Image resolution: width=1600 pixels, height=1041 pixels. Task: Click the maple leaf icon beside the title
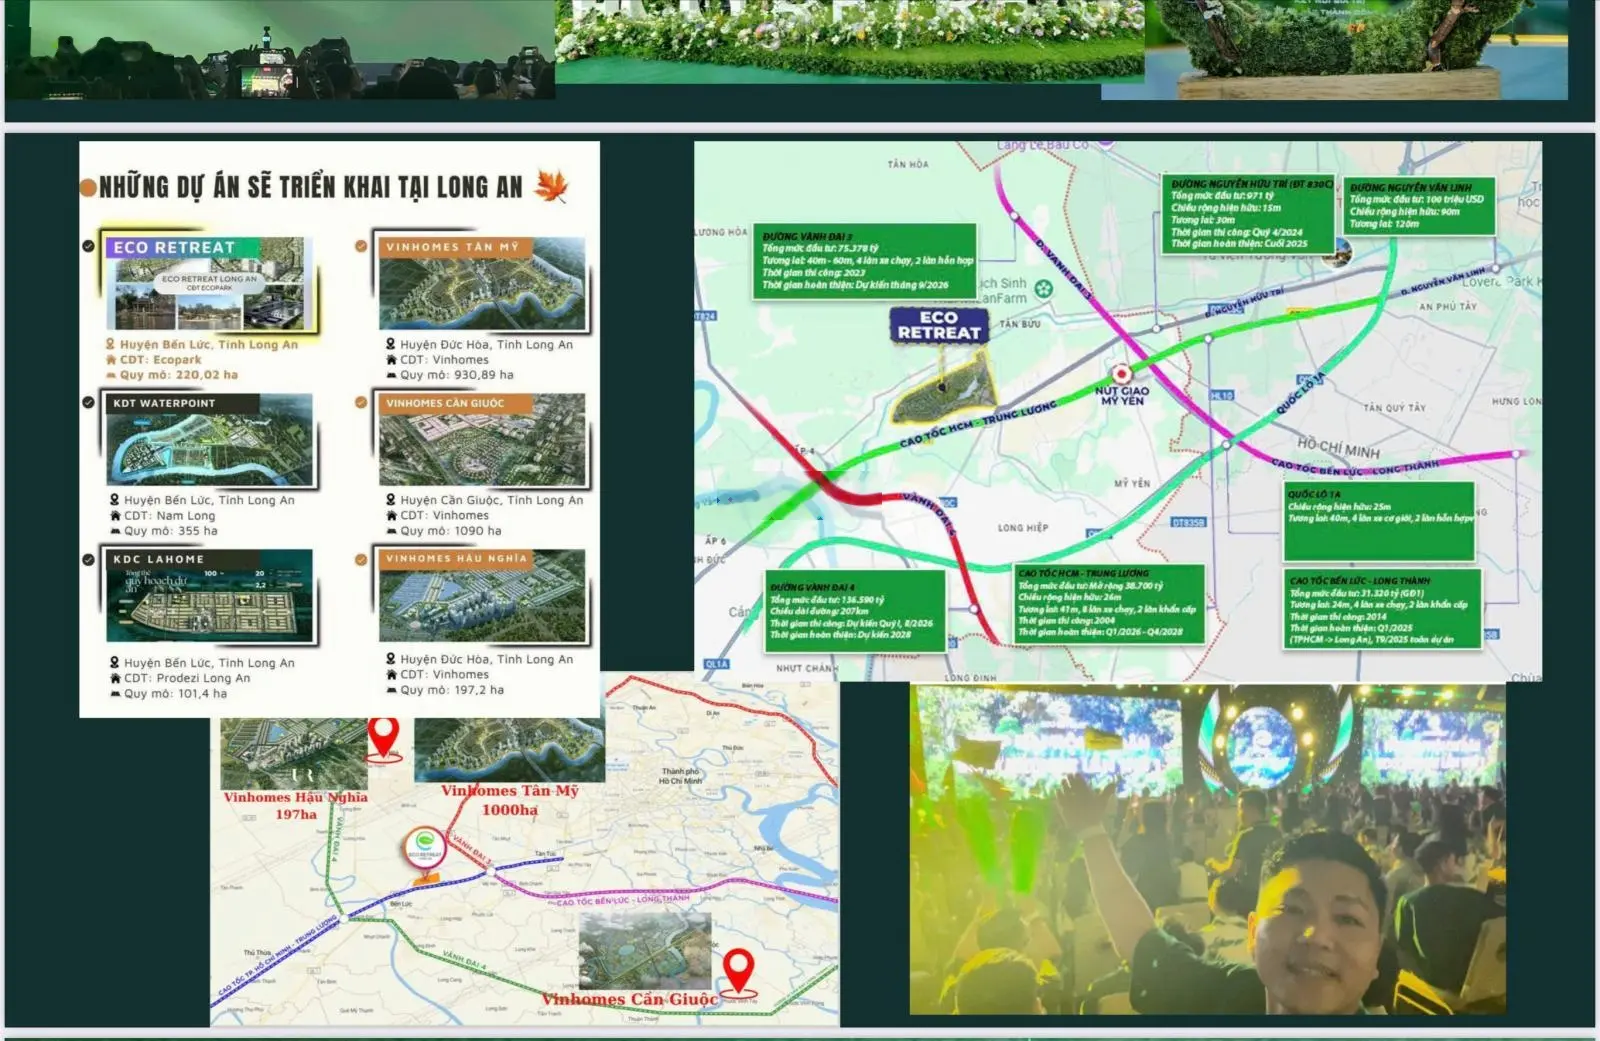(x=551, y=186)
